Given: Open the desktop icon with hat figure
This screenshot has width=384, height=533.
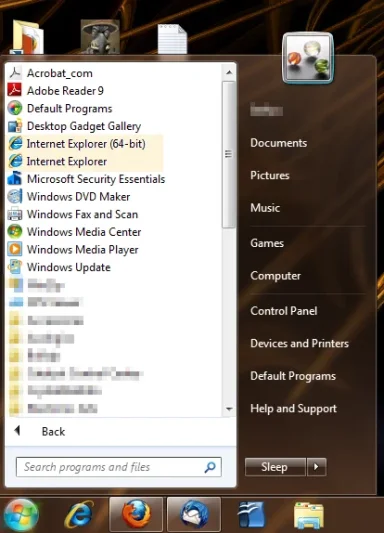Looking at the screenshot, I should (100, 37).
